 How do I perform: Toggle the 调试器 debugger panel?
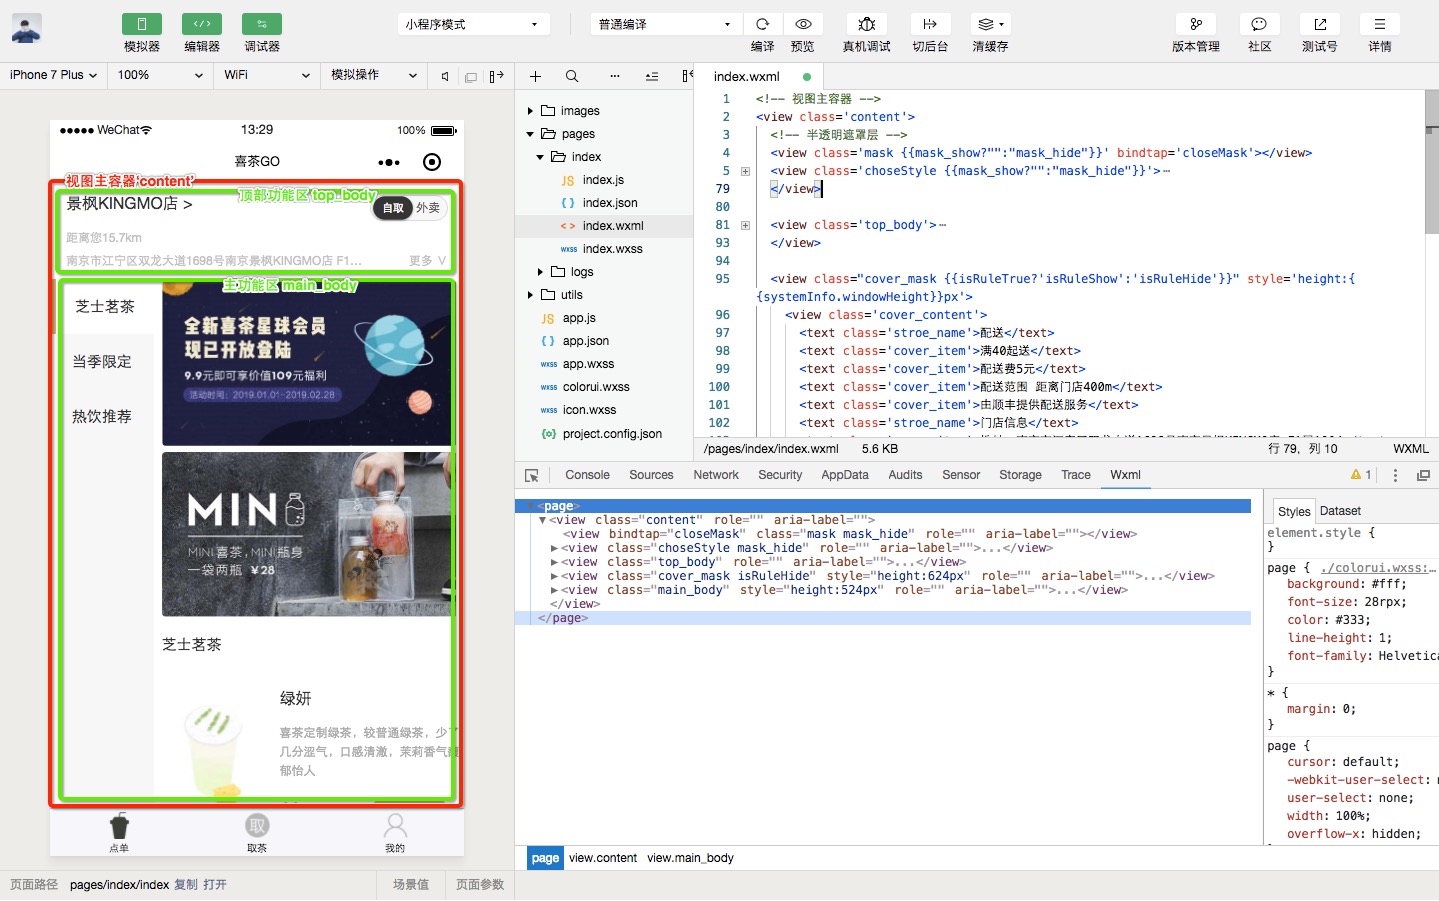pos(262,24)
